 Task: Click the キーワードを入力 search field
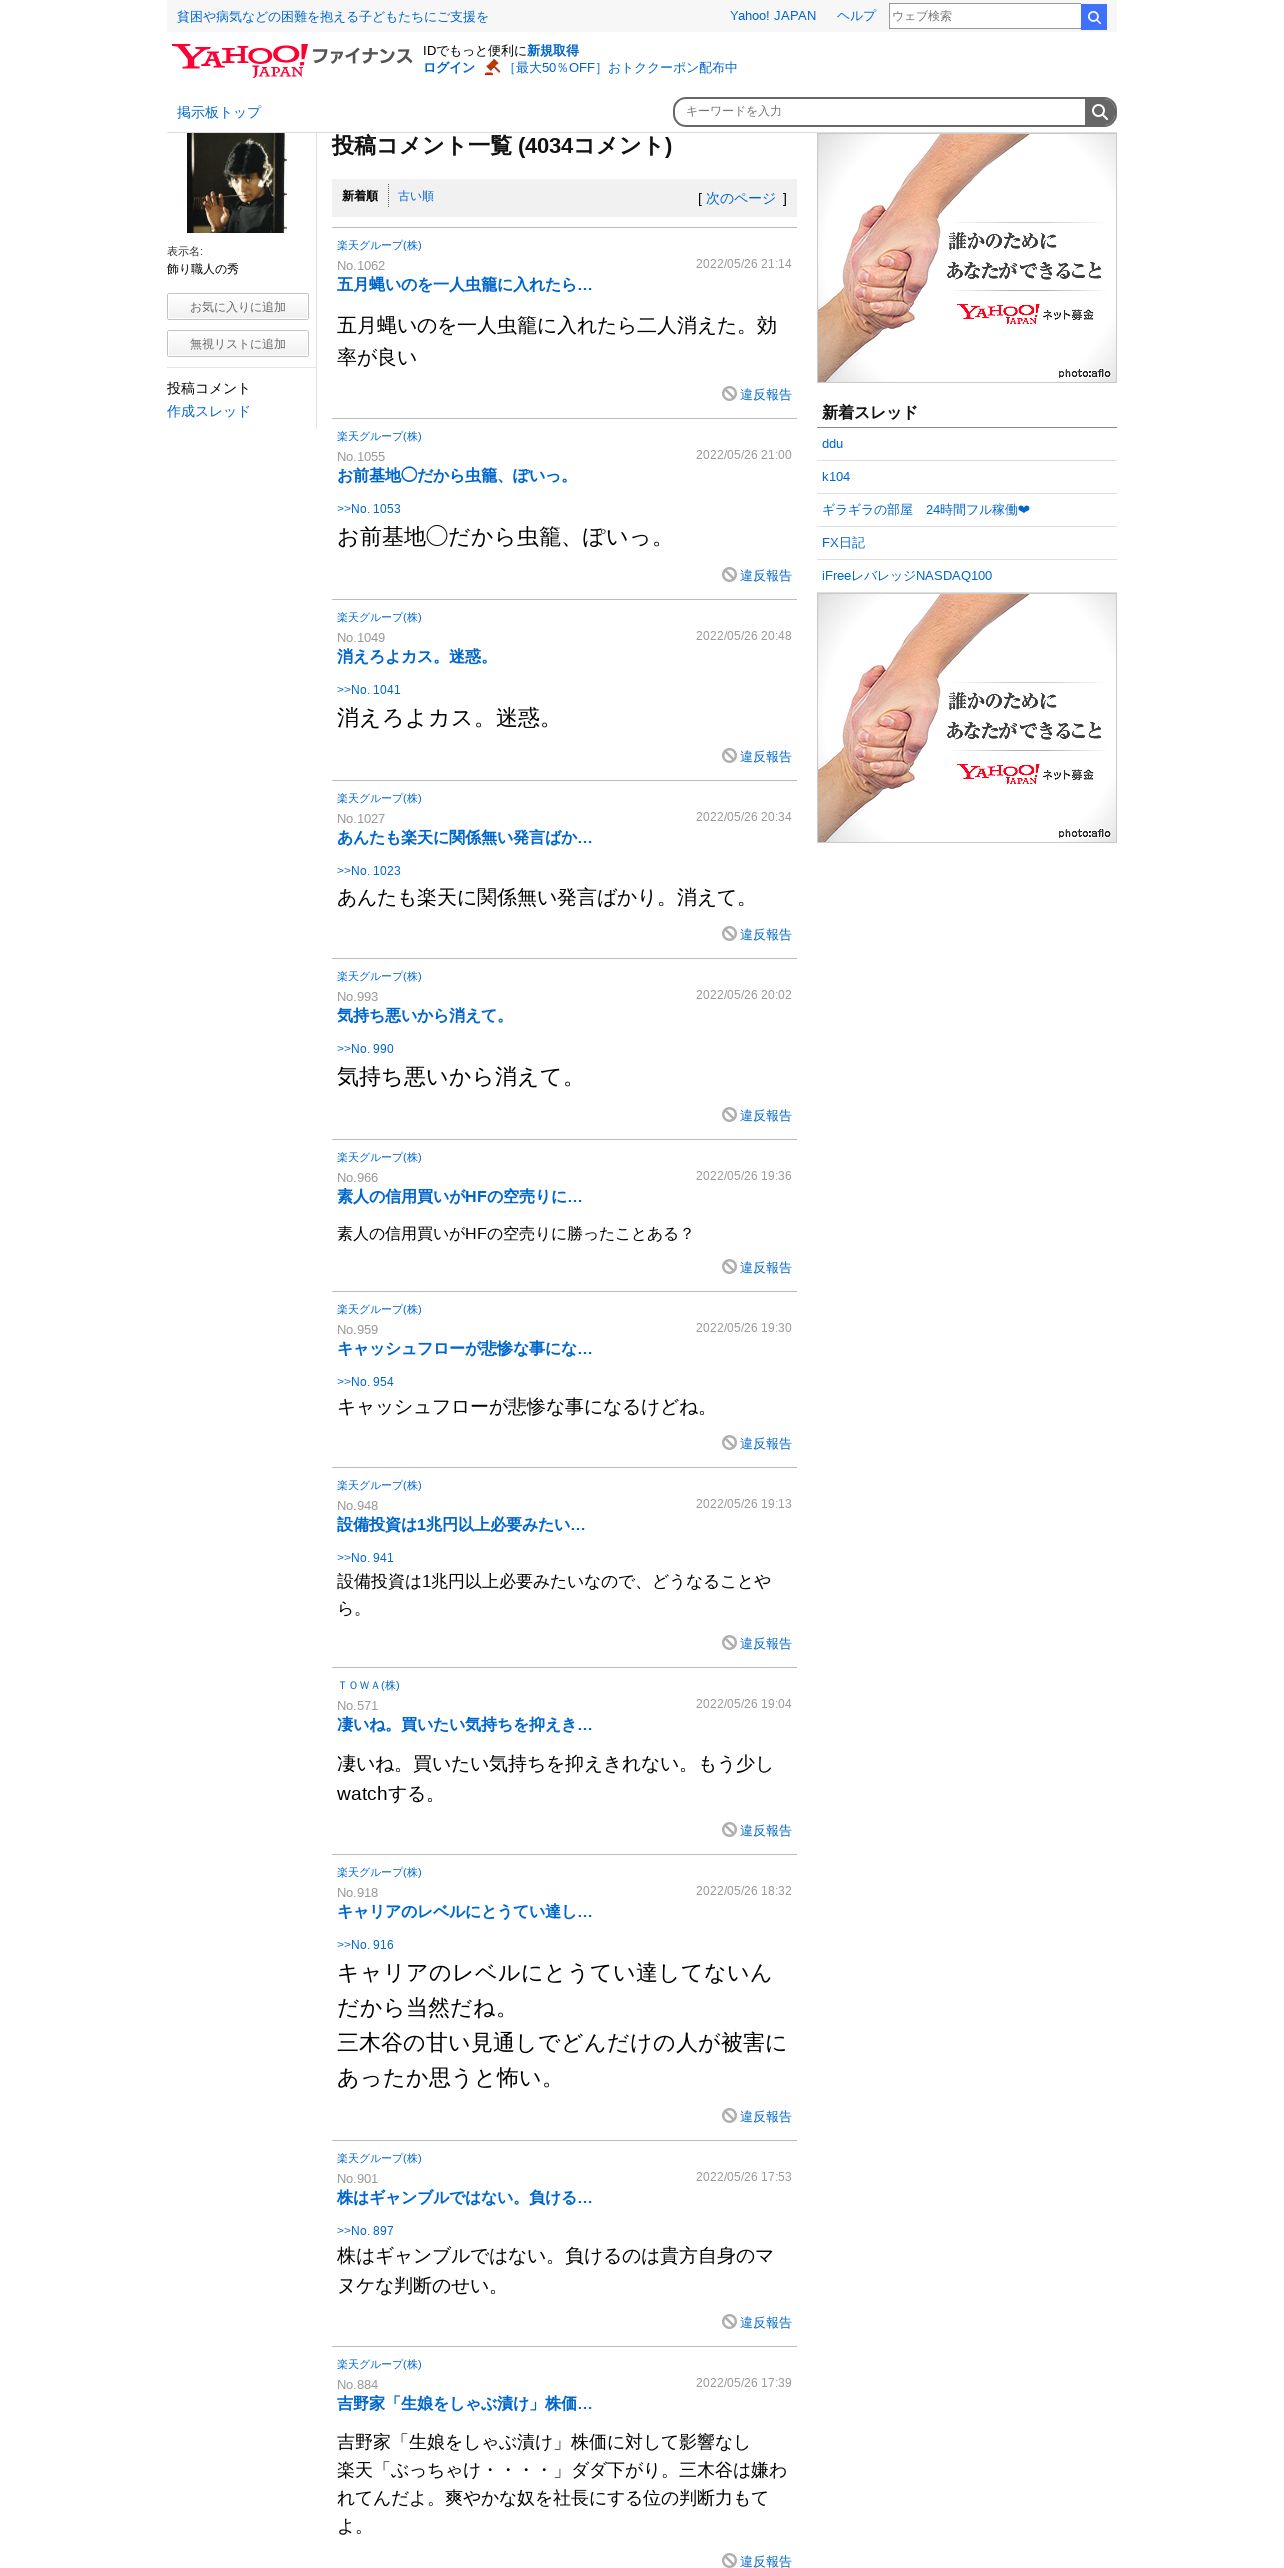pos(880,112)
